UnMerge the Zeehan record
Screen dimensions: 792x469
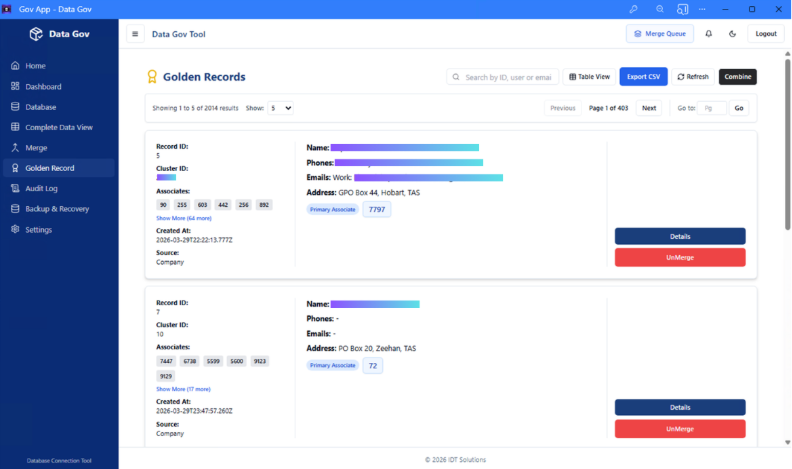[680, 429]
